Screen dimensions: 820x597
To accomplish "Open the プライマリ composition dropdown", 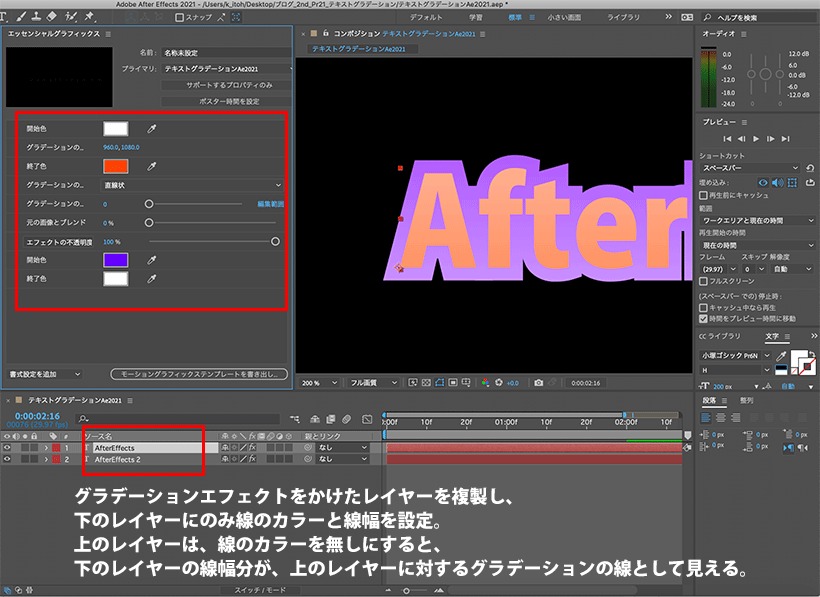I will [x=226, y=68].
